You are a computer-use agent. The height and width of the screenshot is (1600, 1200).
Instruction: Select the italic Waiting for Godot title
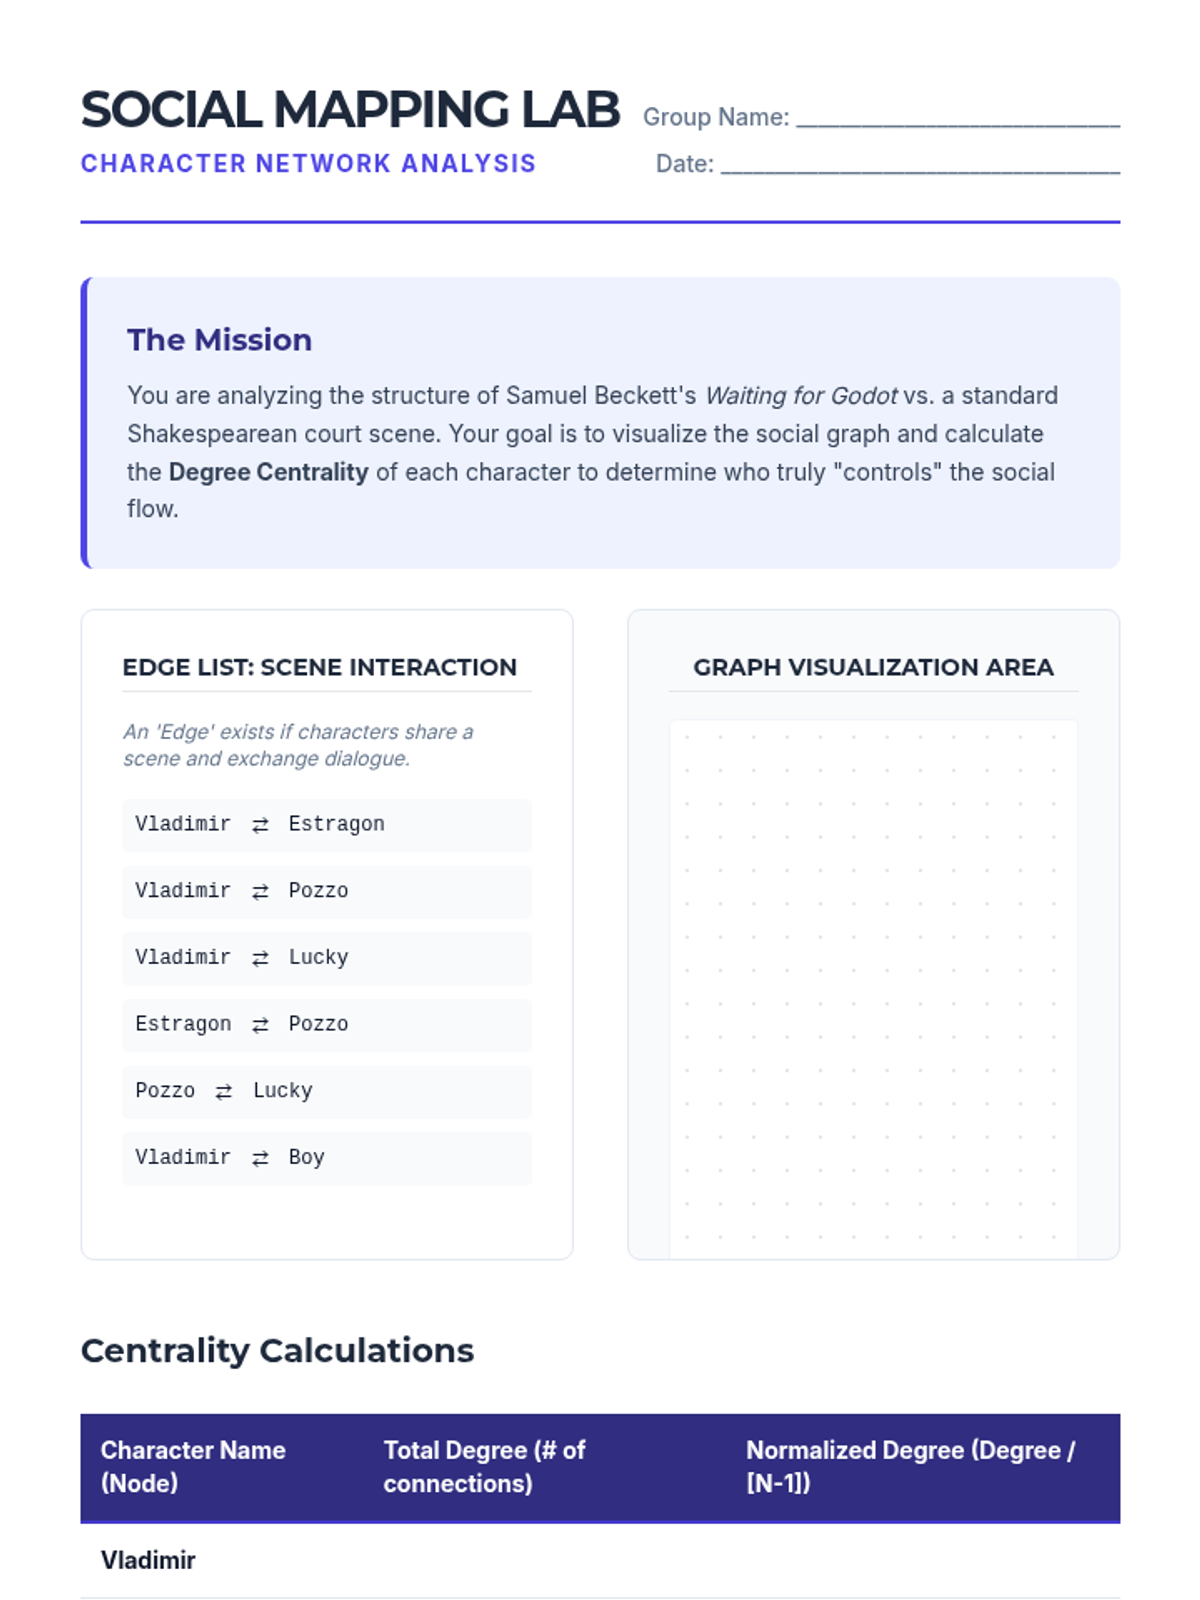800,396
